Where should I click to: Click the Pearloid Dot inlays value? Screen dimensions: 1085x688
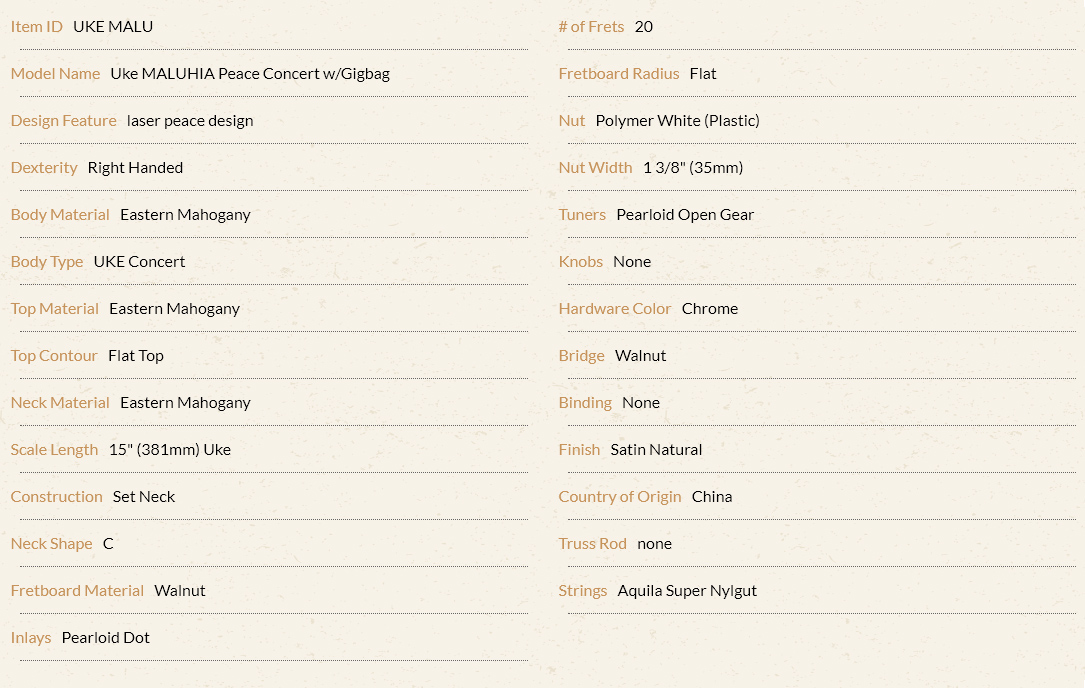point(106,638)
